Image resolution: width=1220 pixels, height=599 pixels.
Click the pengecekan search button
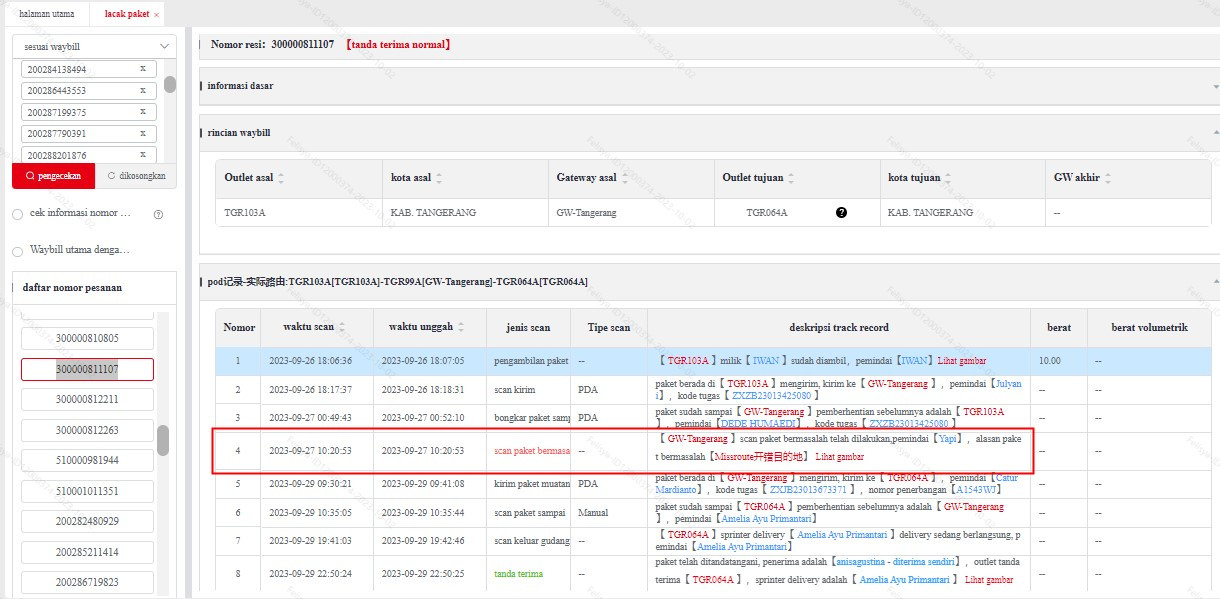tap(53, 176)
